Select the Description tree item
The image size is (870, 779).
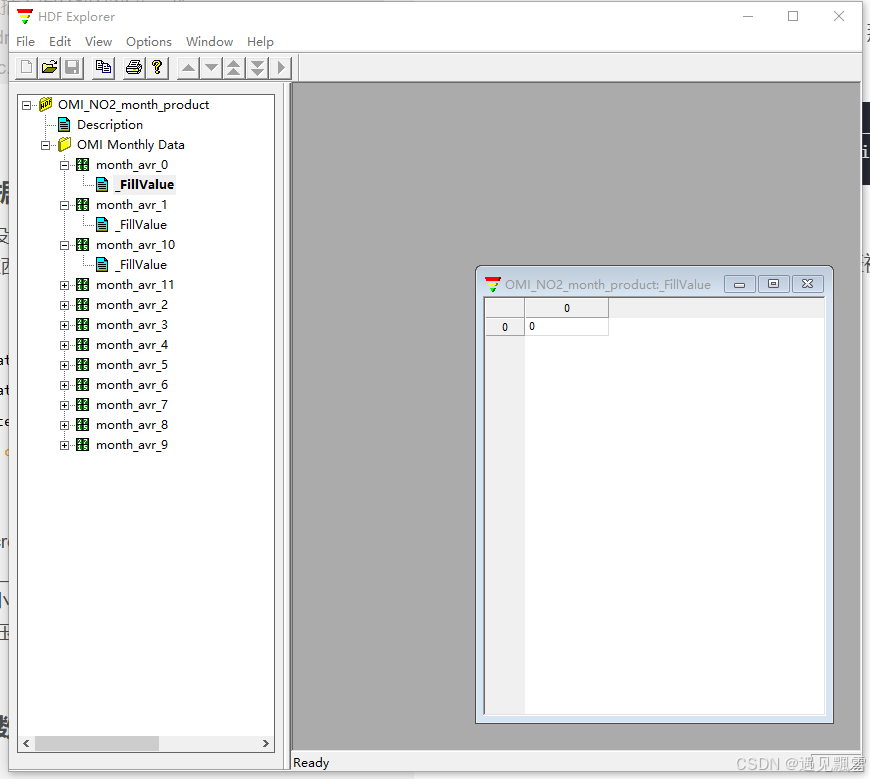coord(110,124)
